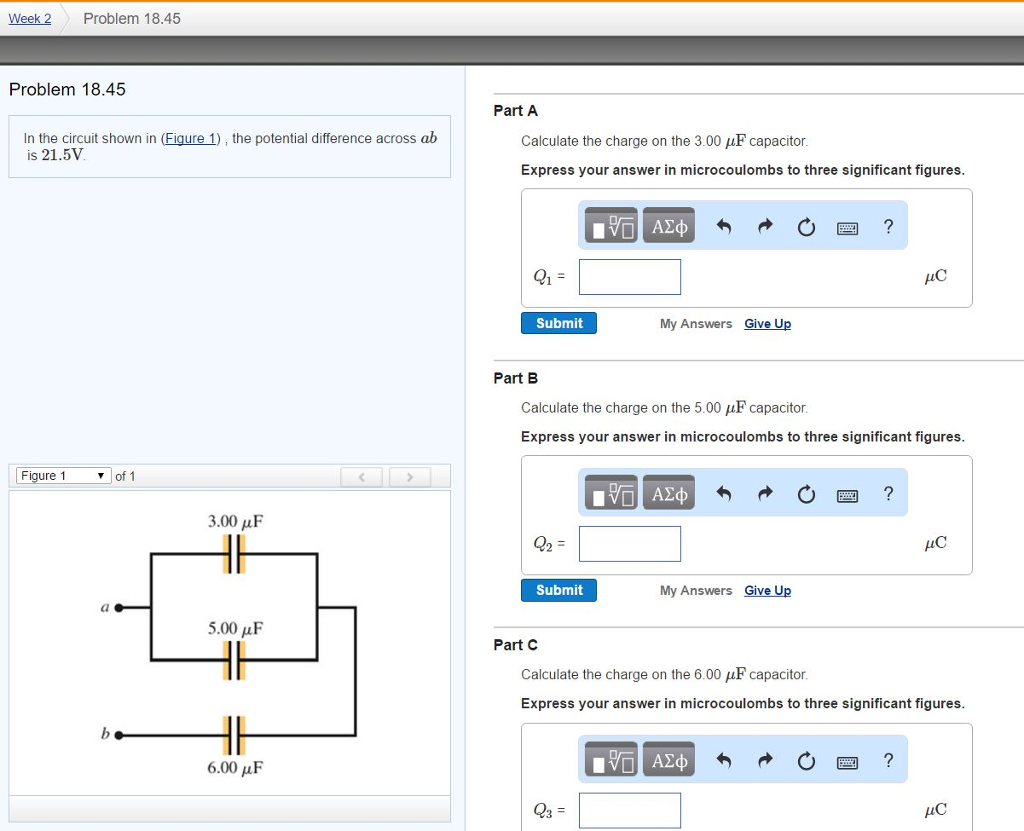The width and height of the screenshot is (1024, 831).
Task: Give Up on Part B
Action: click(767, 590)
